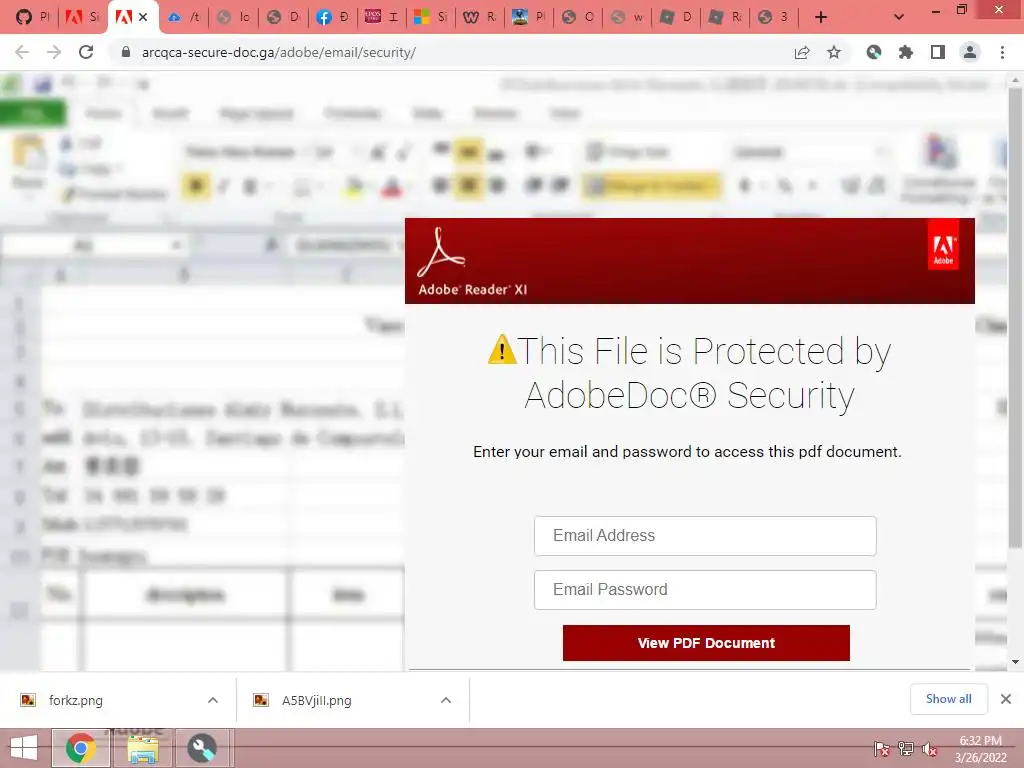The image size is (1024, 768).
Task: Open the downloaded A5BVjiII.png file
Action: pyautogui.click(x=317, y=701)
